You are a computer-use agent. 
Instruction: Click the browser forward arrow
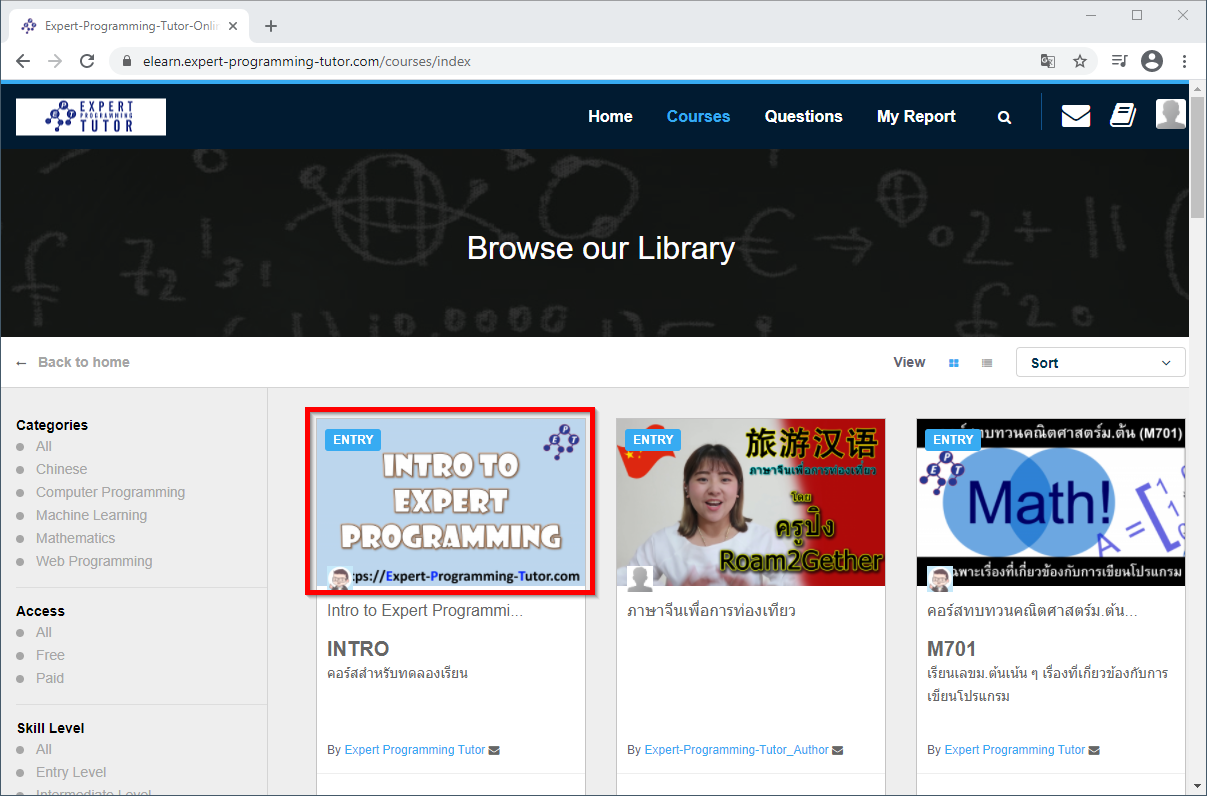(55, 61)
